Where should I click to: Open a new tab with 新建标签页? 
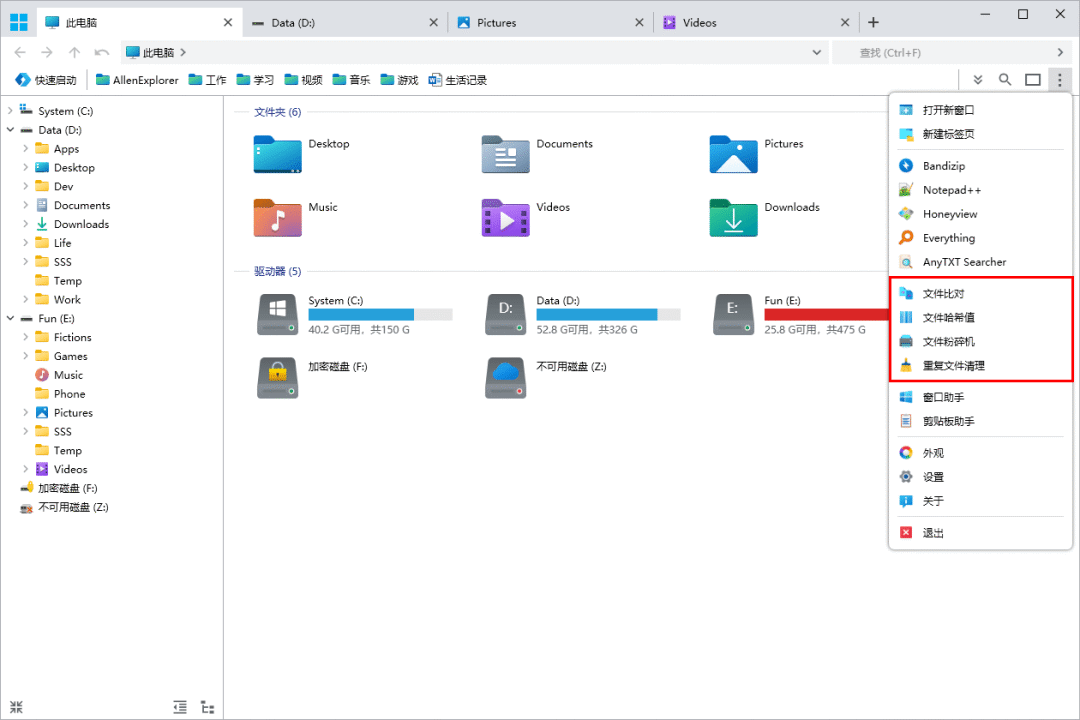point(946,134)
